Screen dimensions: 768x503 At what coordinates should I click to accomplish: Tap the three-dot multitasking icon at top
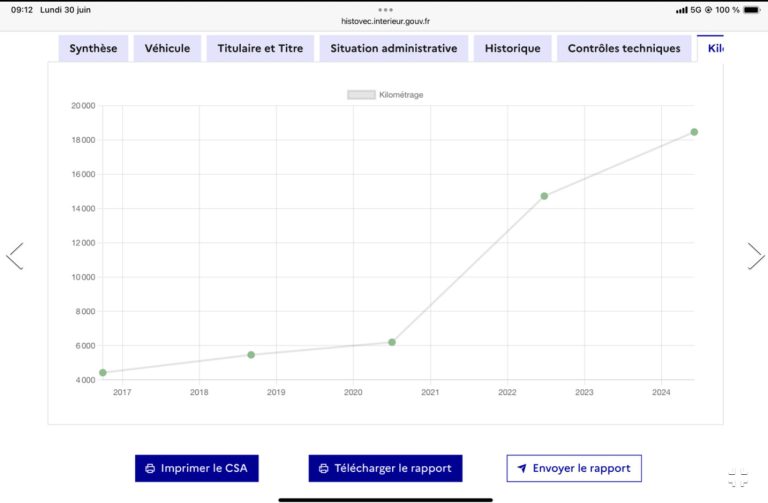(x=385, y=9)
